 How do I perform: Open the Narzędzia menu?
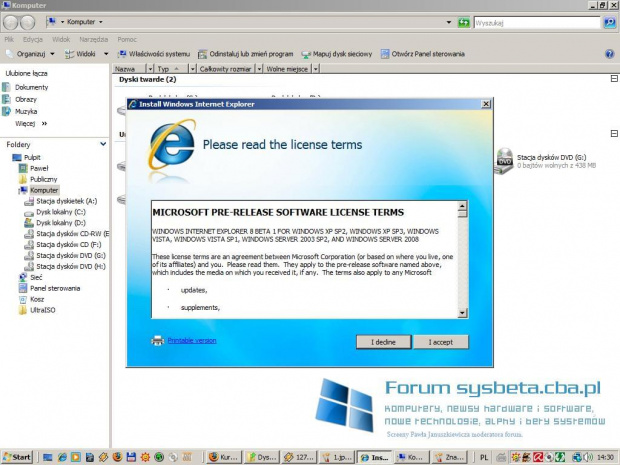click(x=93, y=40)
